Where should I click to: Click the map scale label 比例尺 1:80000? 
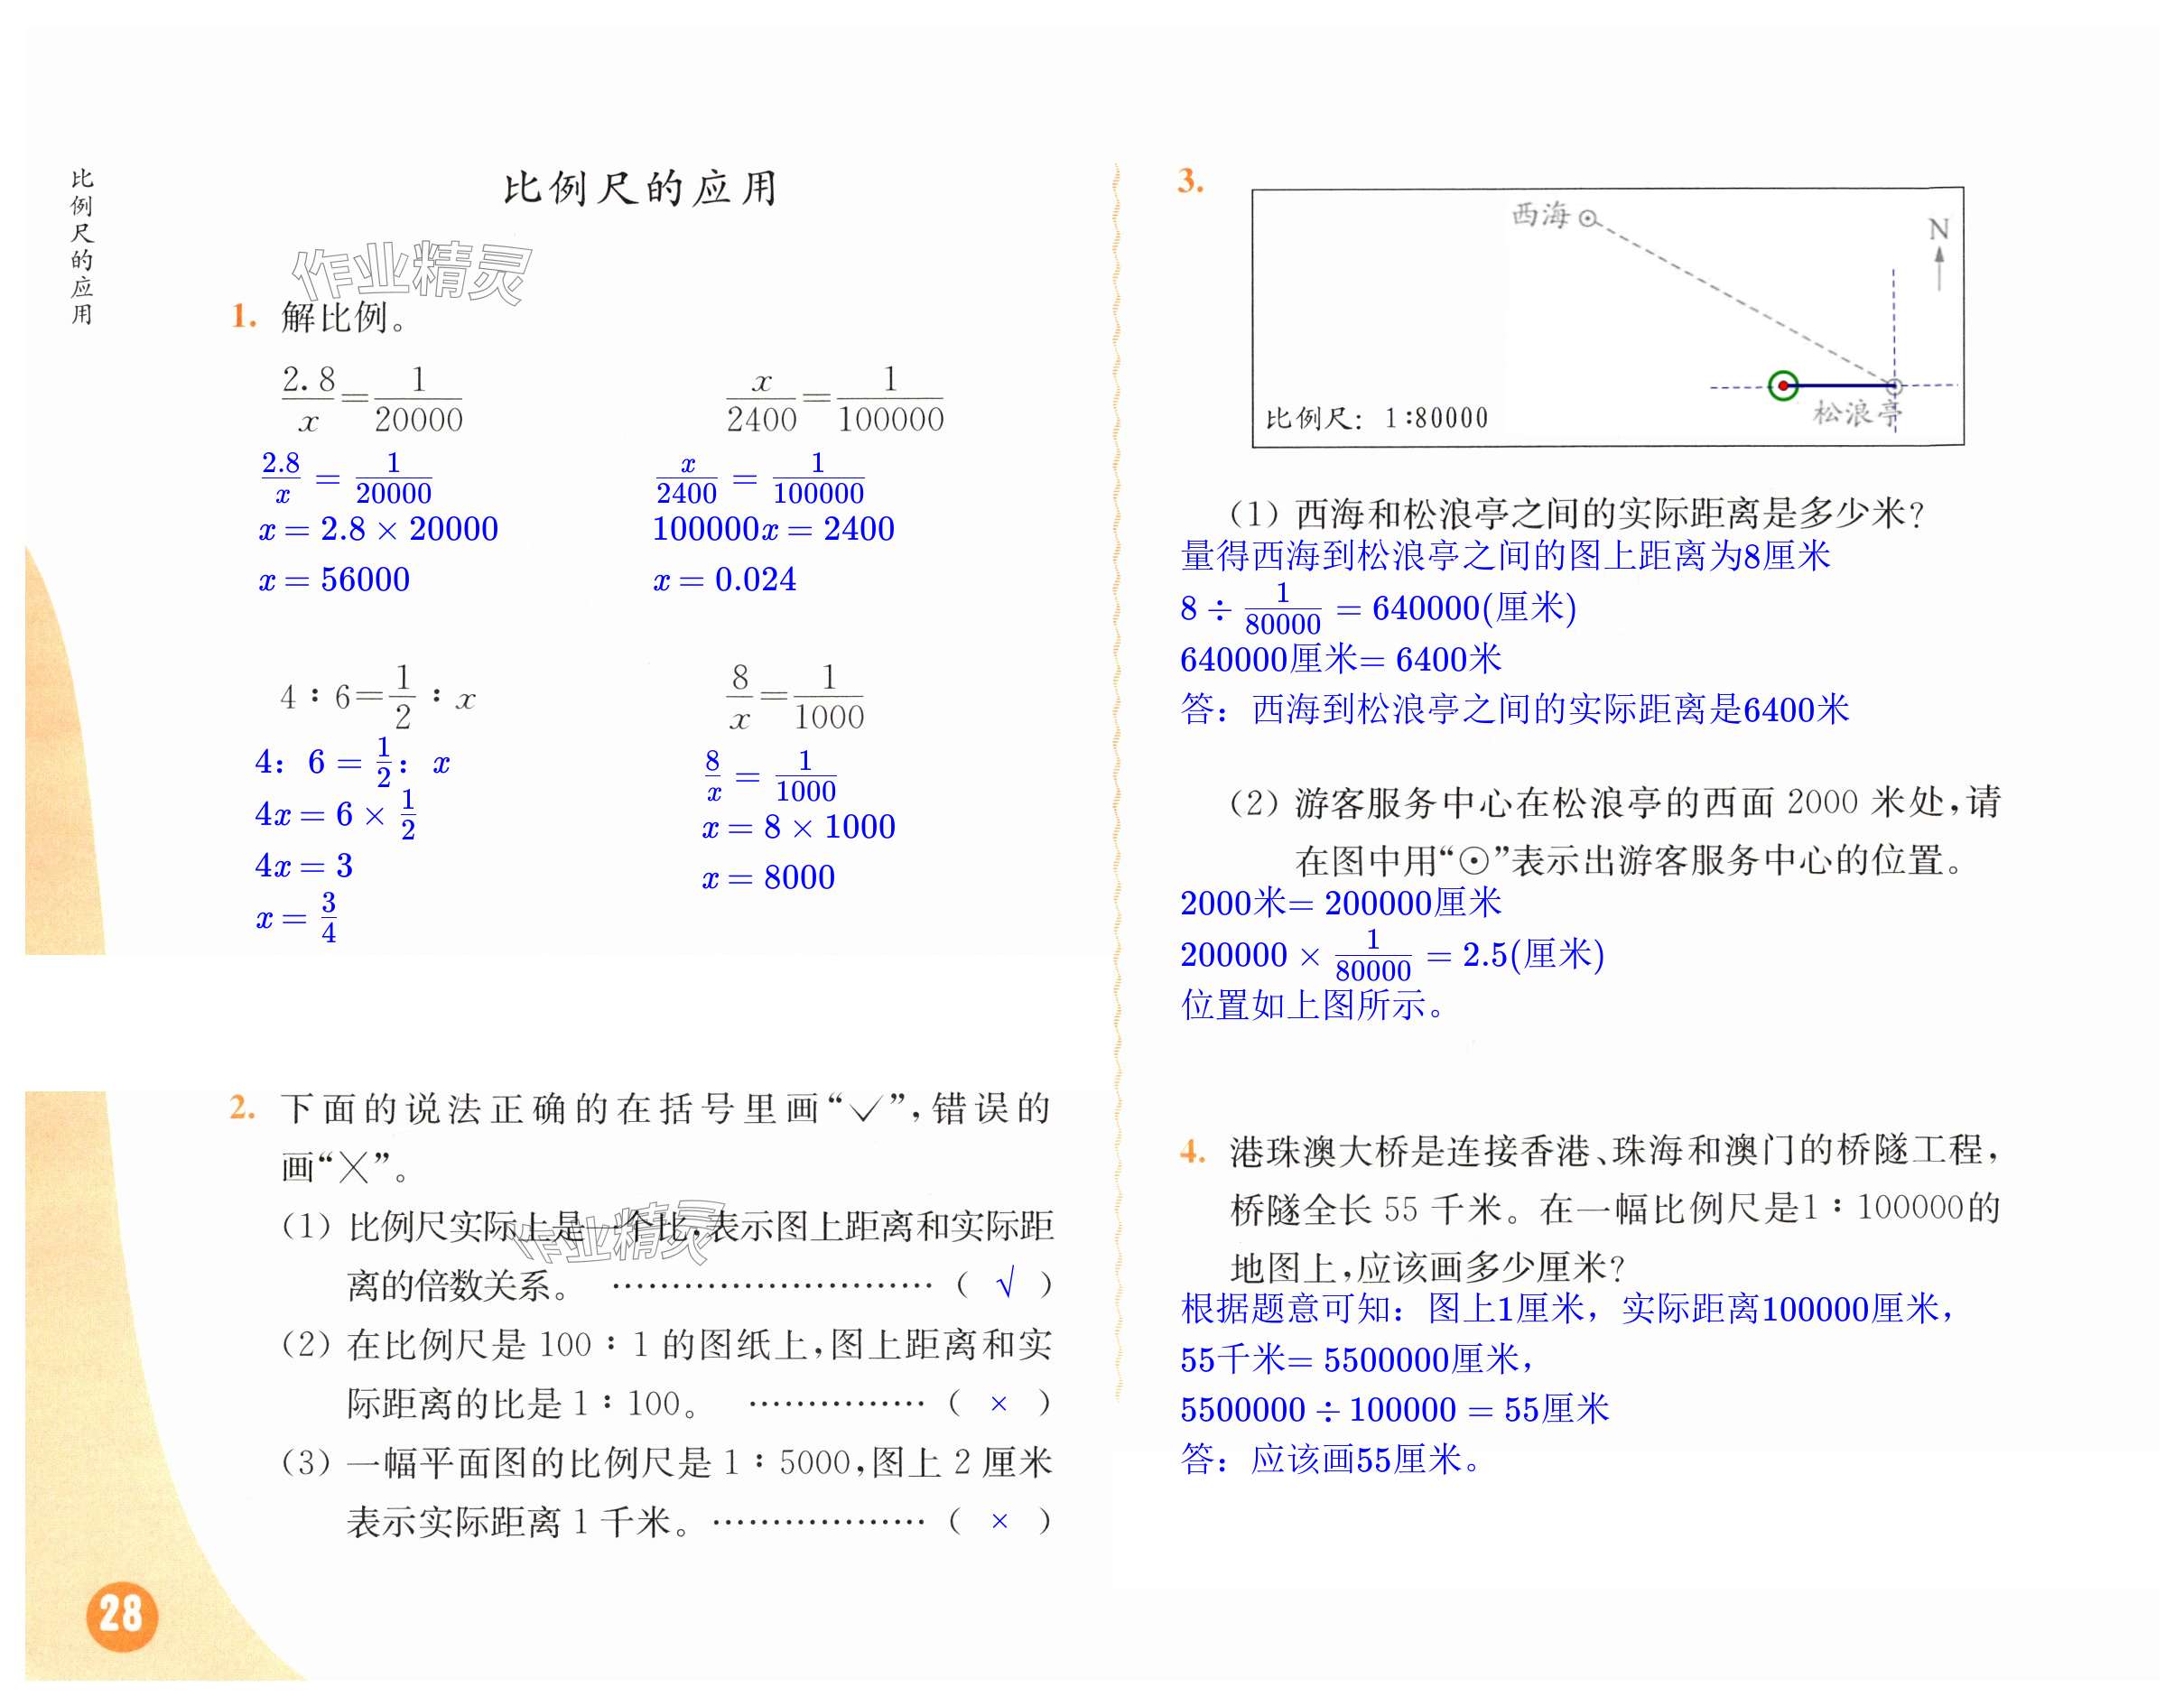tap(1377, 418)
